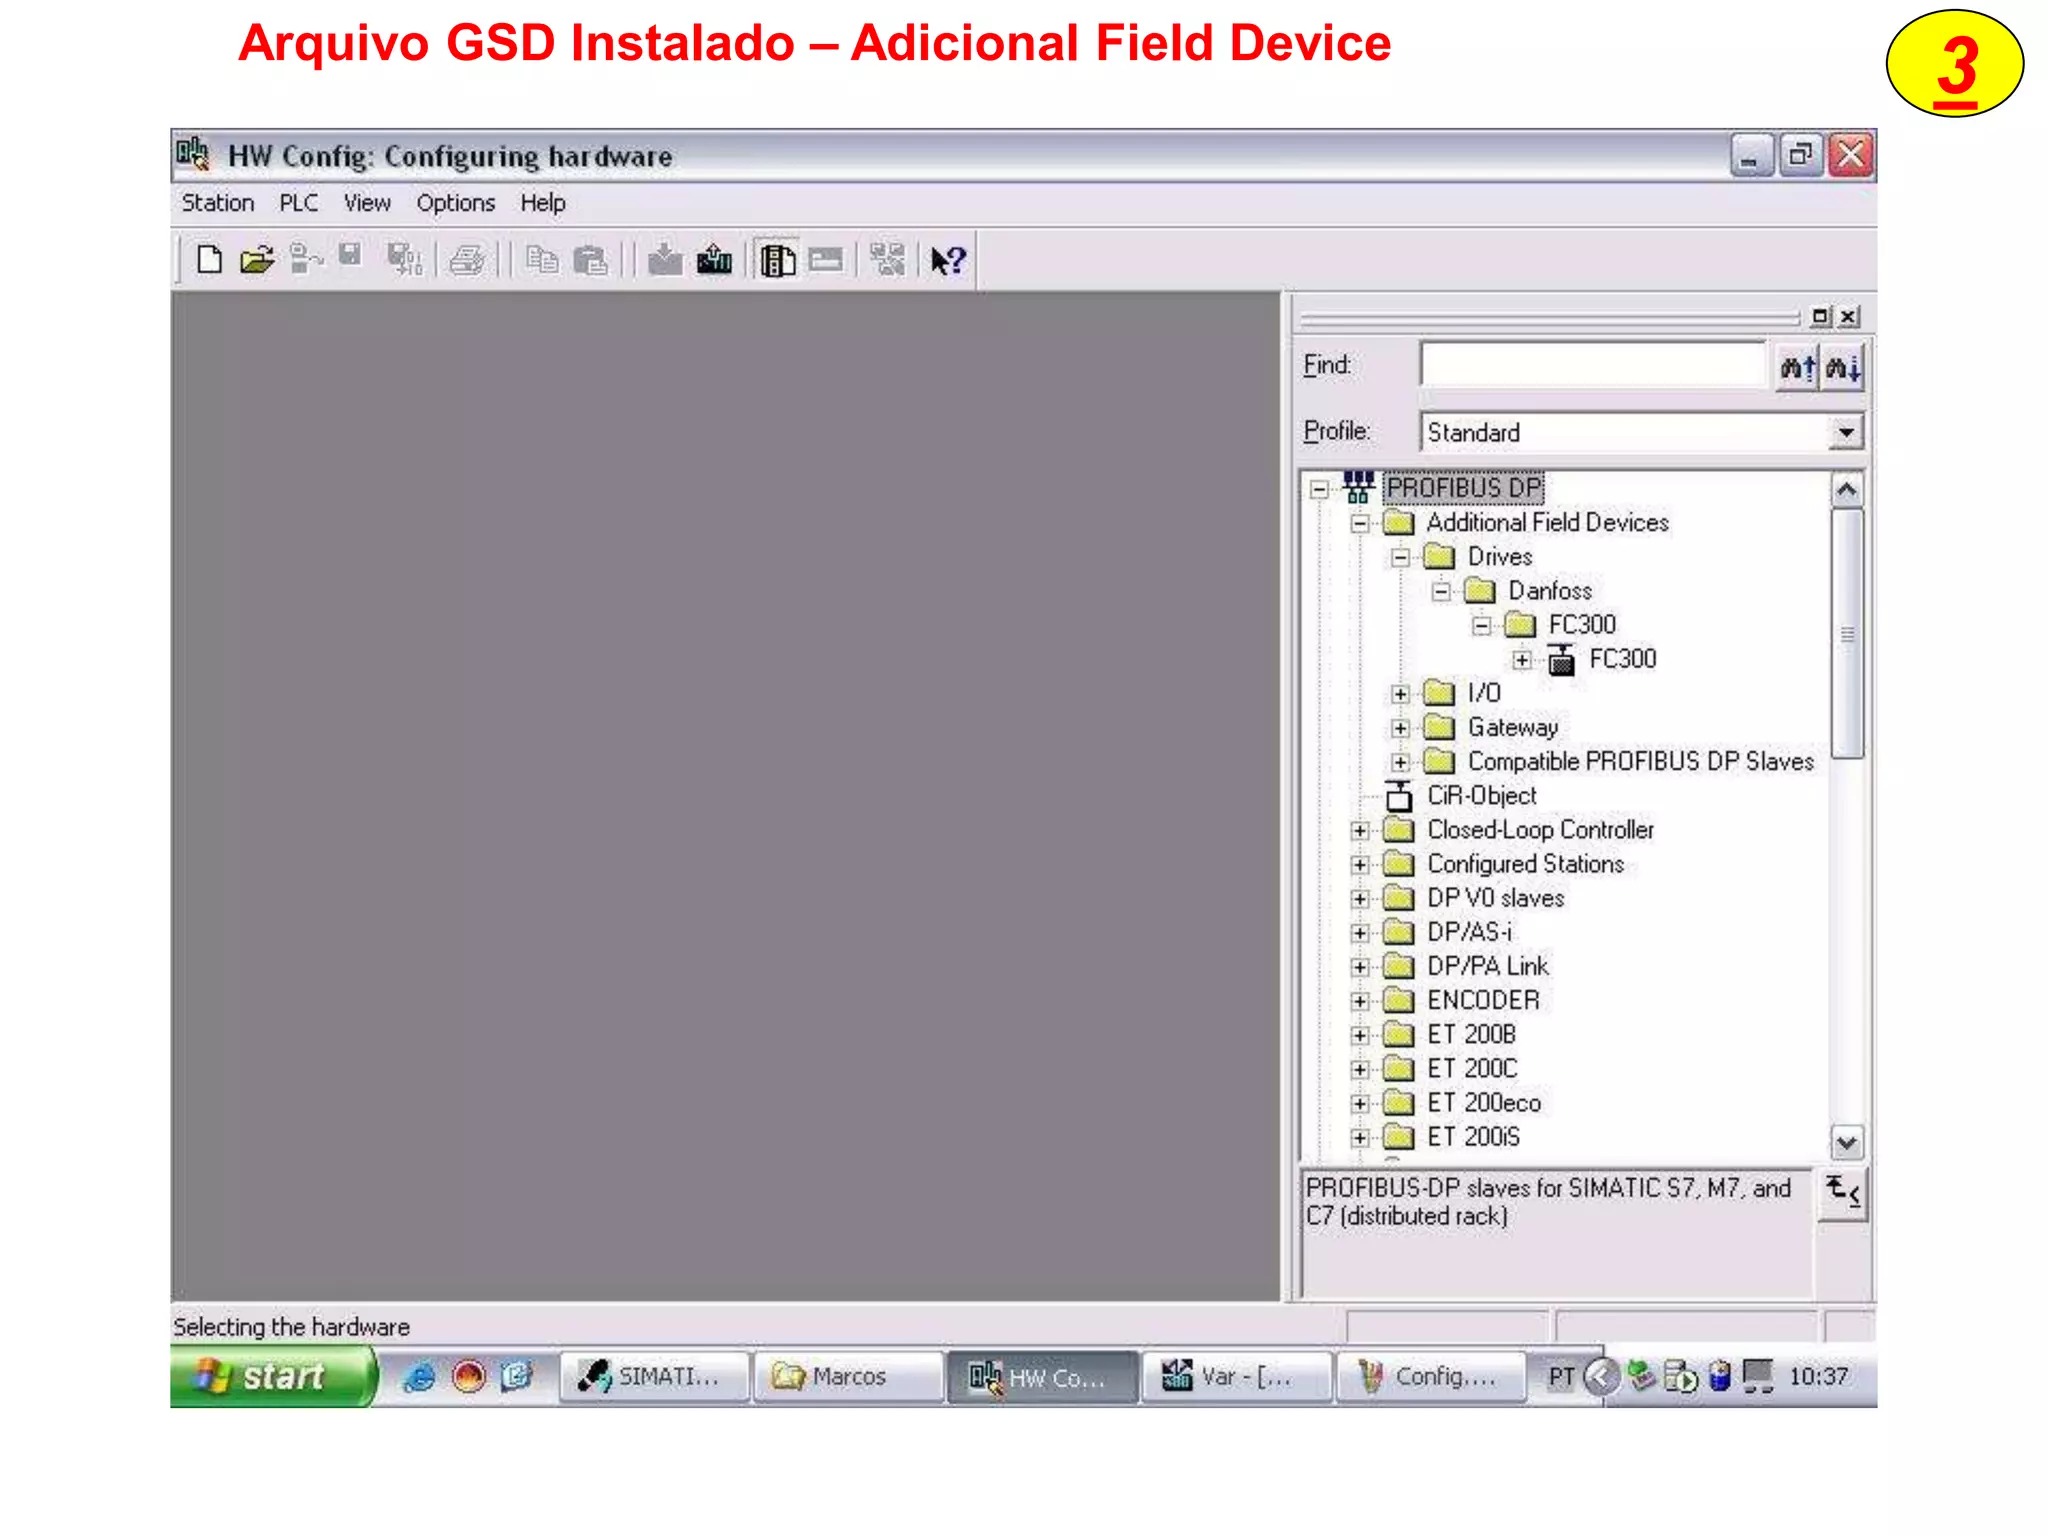Image resolution: width=2048 pixels, height=1536 pixels.
Task: Click the Save and Compile icon
Action: [x=405, y=260]
